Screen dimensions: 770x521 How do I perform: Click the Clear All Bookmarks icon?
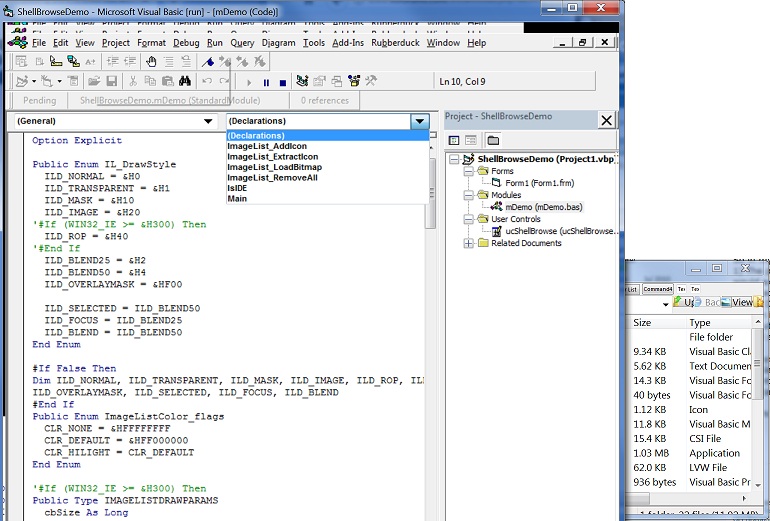point(259,62)
